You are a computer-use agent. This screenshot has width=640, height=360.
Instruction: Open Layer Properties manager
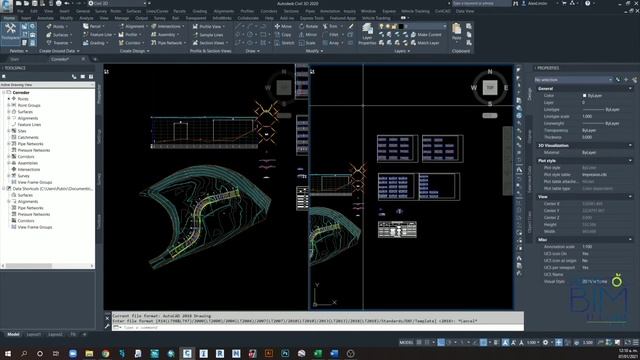click(367, 34)
